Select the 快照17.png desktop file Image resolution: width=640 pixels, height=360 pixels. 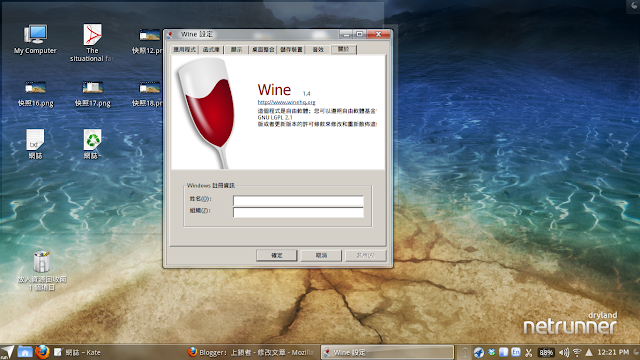coord(93,94)
